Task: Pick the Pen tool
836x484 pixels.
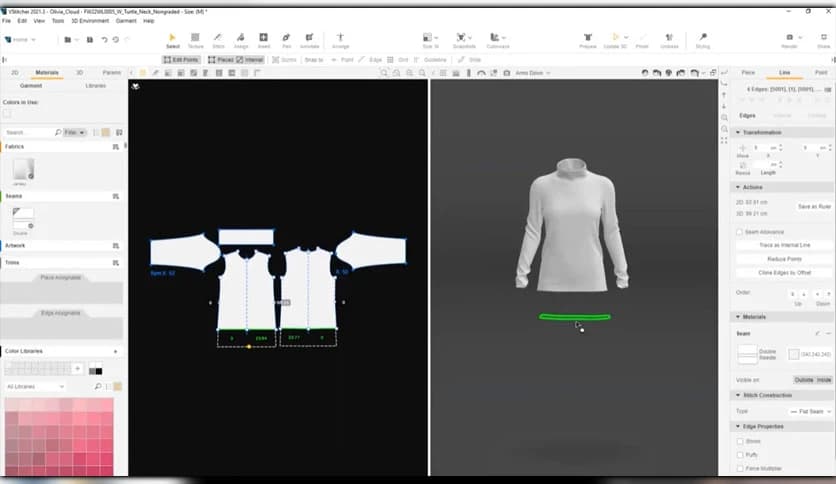Action: [287, 39]
